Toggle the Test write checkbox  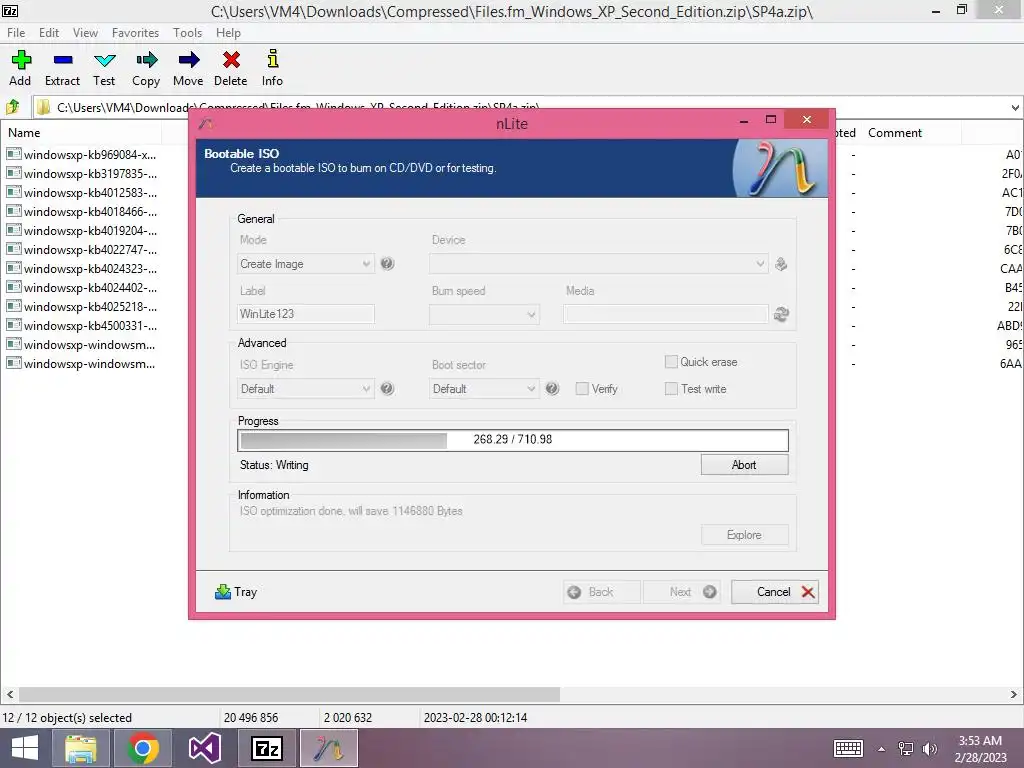pyautogui.click(x=671, y=389)
